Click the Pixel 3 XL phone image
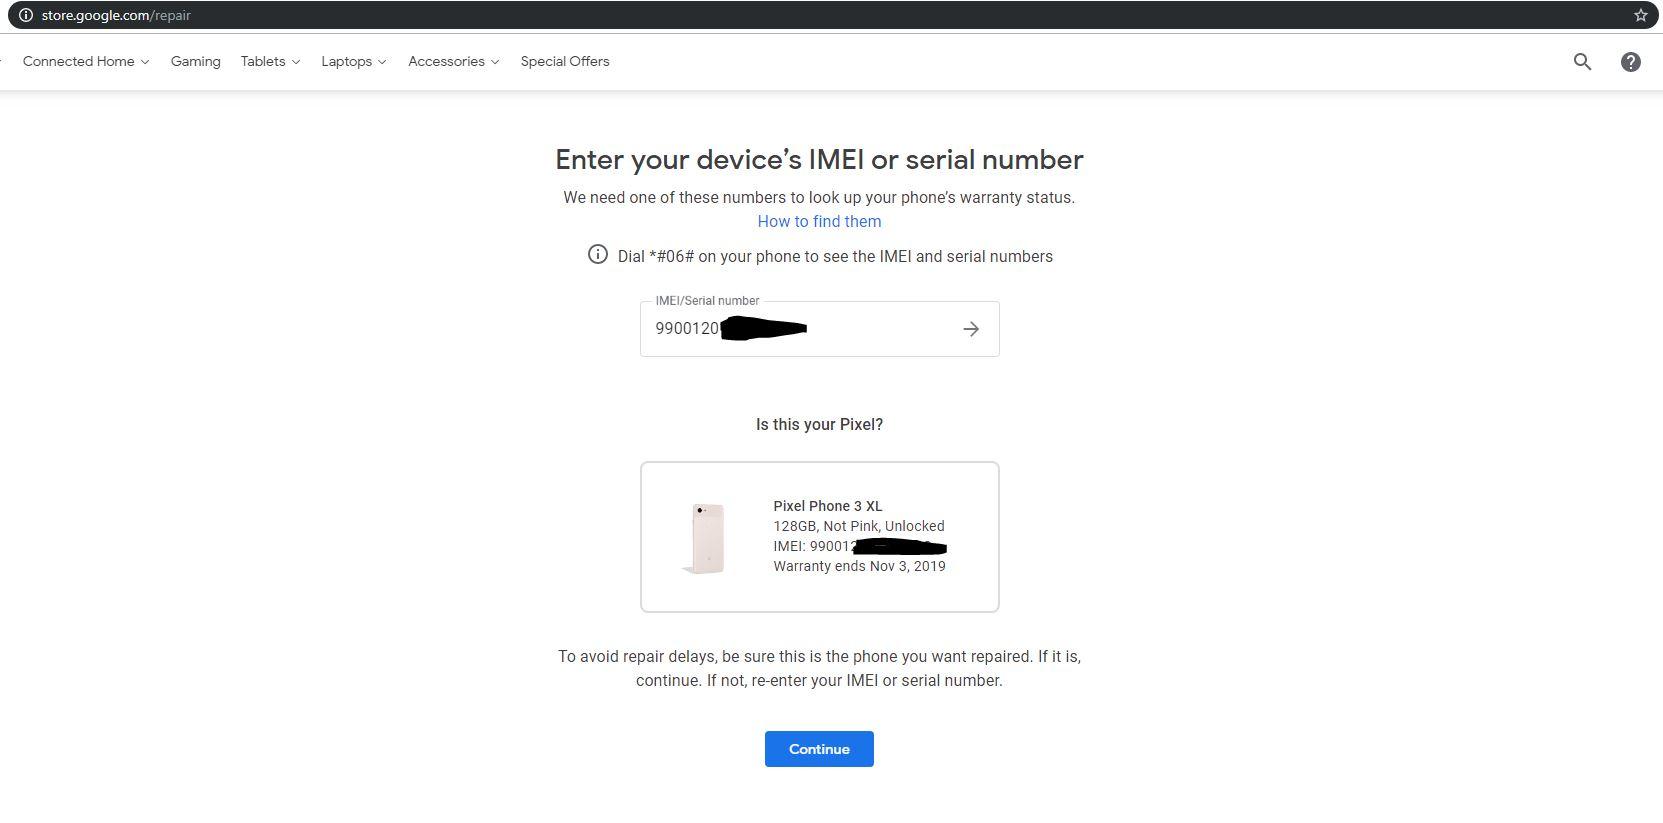The height and width of the screenshot is (823, 1663). click(706, 538)
